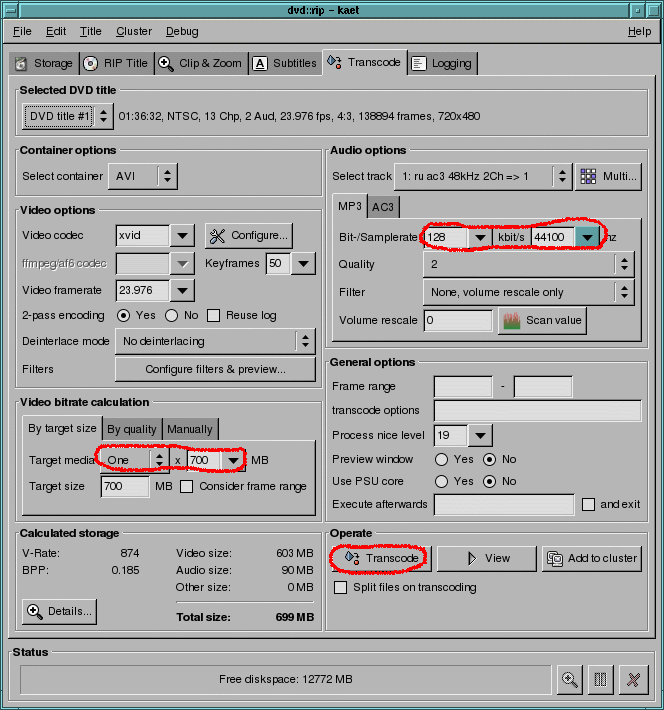Open the Debug menu

(x=182, y=31)
